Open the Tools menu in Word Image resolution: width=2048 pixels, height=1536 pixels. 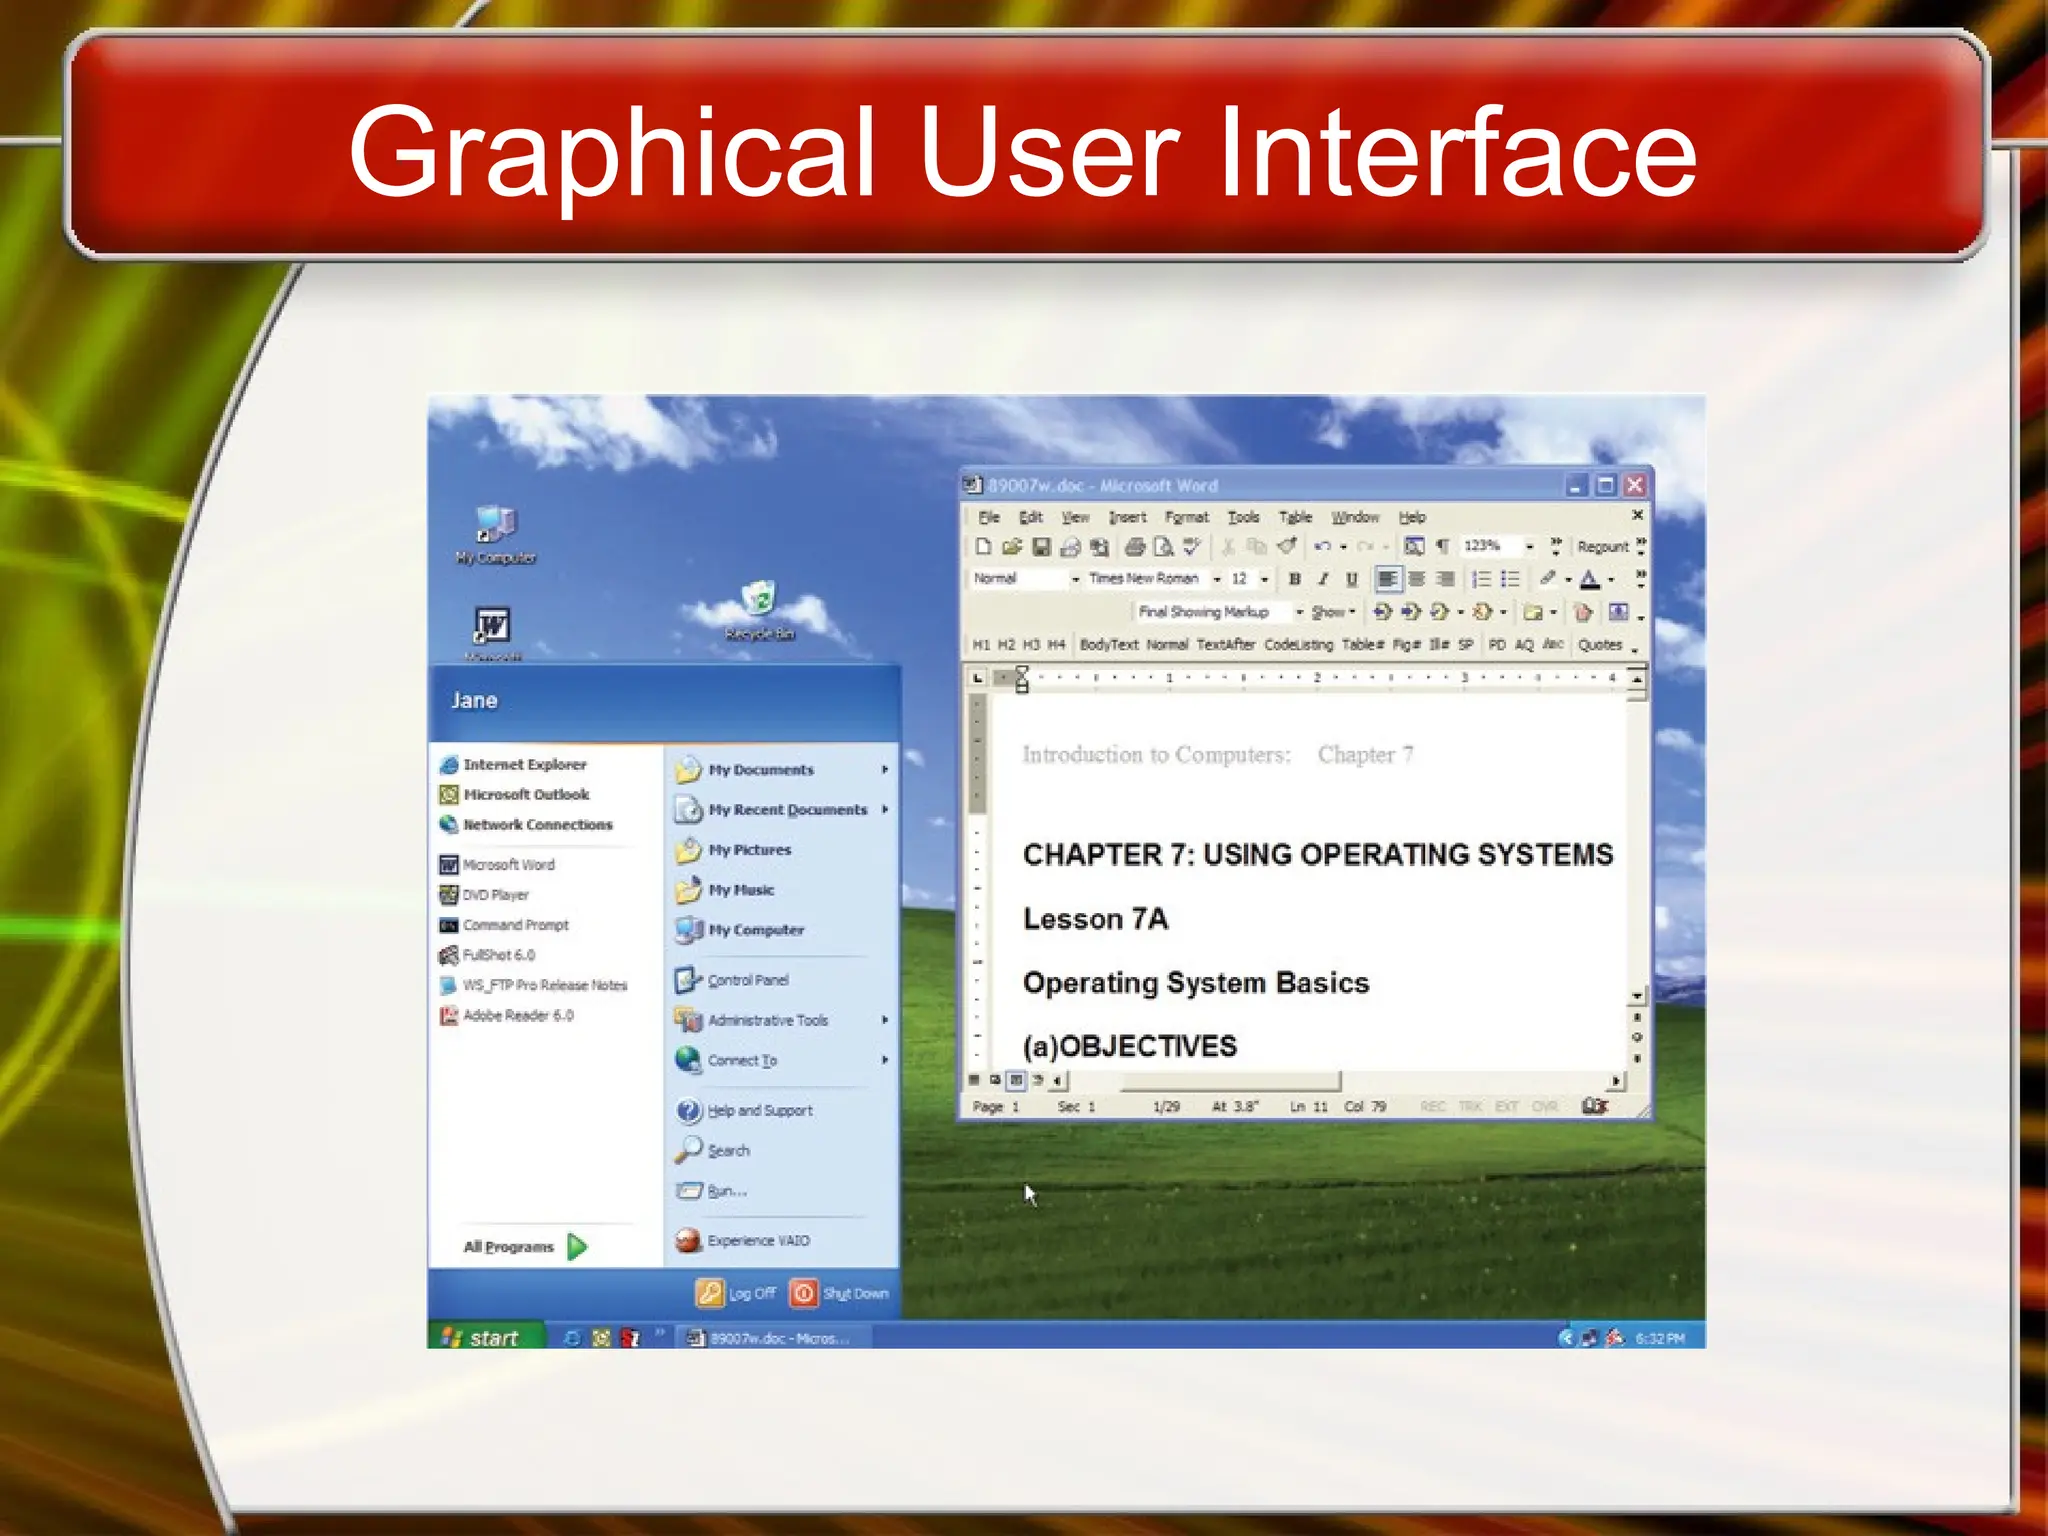[1244, 517]
